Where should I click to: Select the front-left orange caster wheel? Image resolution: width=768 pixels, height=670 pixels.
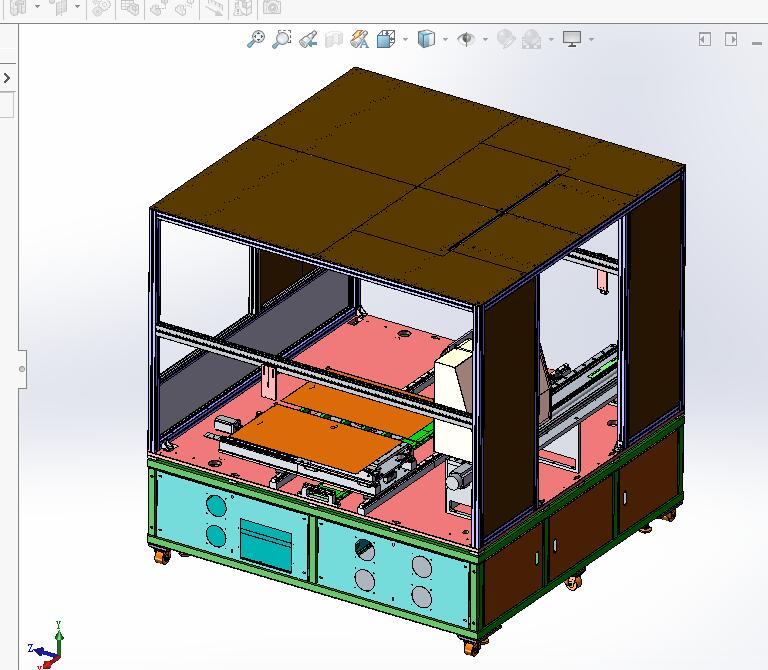[161, 556]
